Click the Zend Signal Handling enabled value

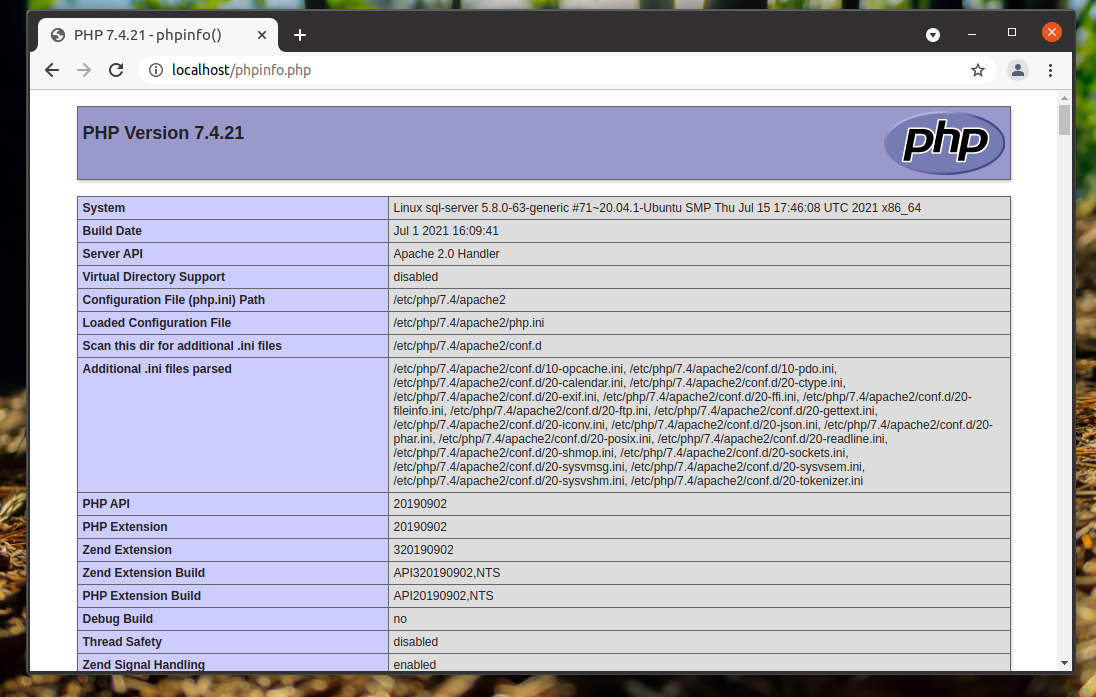(414, 665)
